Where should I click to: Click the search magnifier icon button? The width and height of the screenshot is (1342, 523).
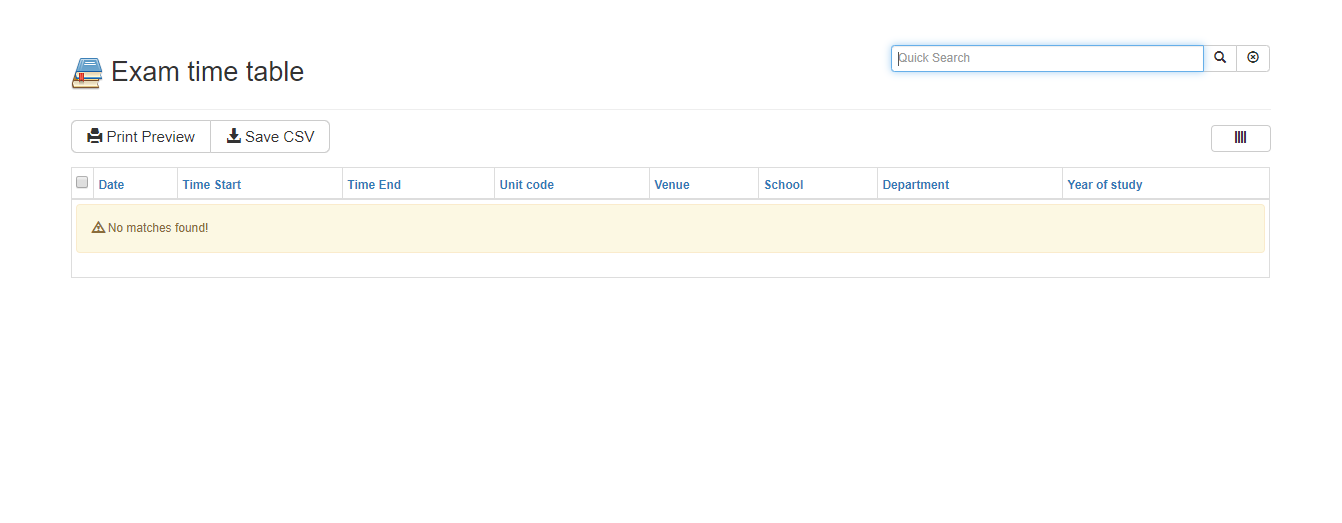[1220, 58]
